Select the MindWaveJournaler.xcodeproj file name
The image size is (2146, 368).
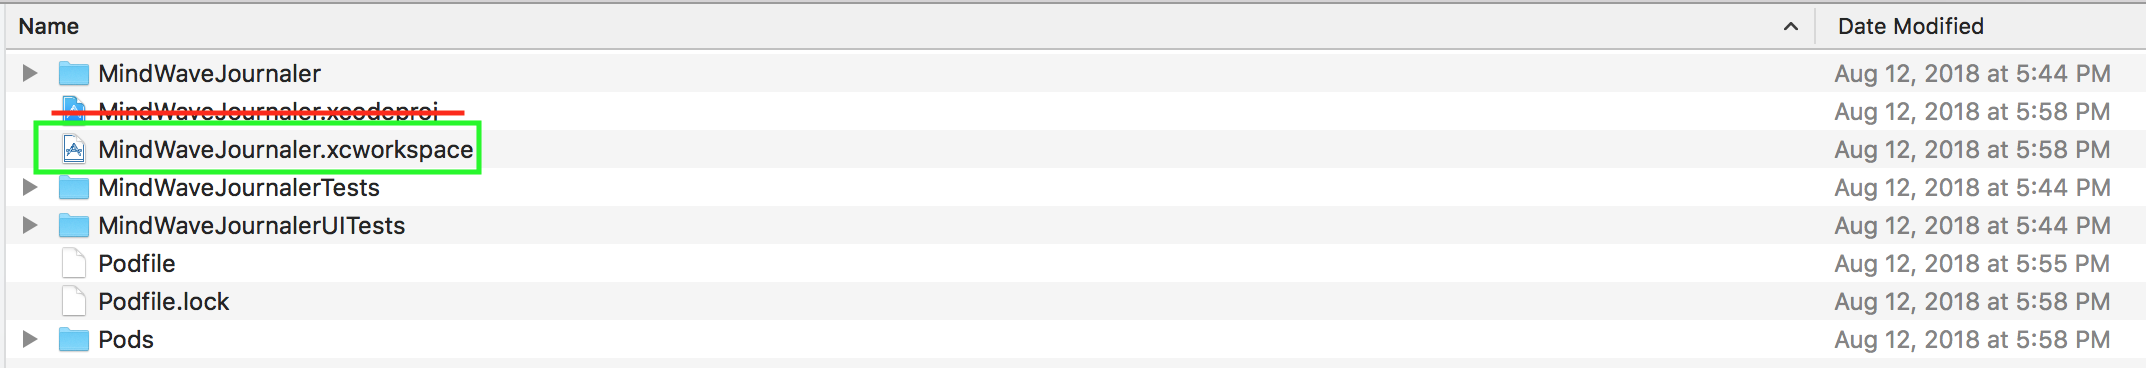(268, 111)
